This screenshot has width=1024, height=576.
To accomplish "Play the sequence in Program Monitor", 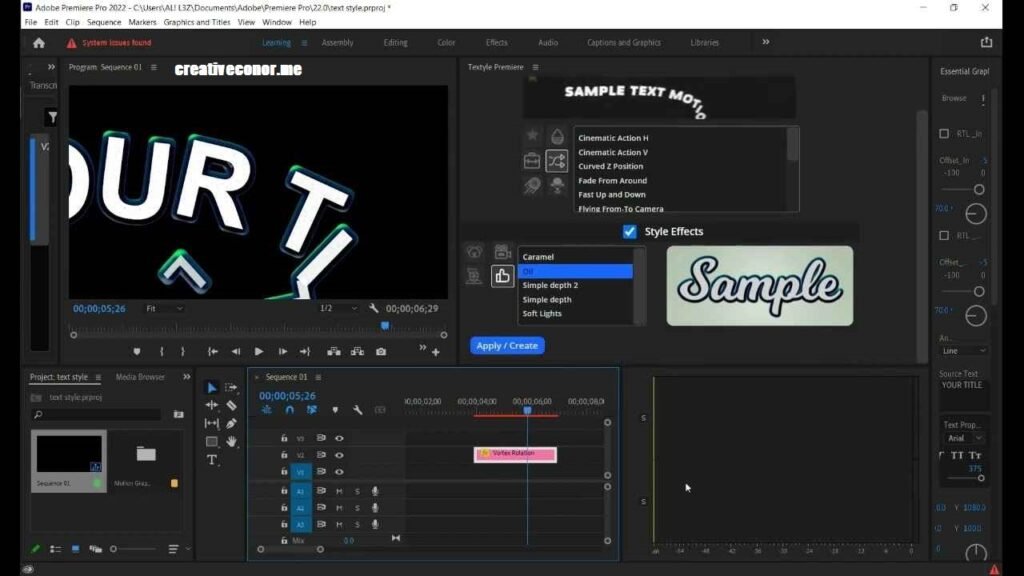I will click(x=259, y=351).
